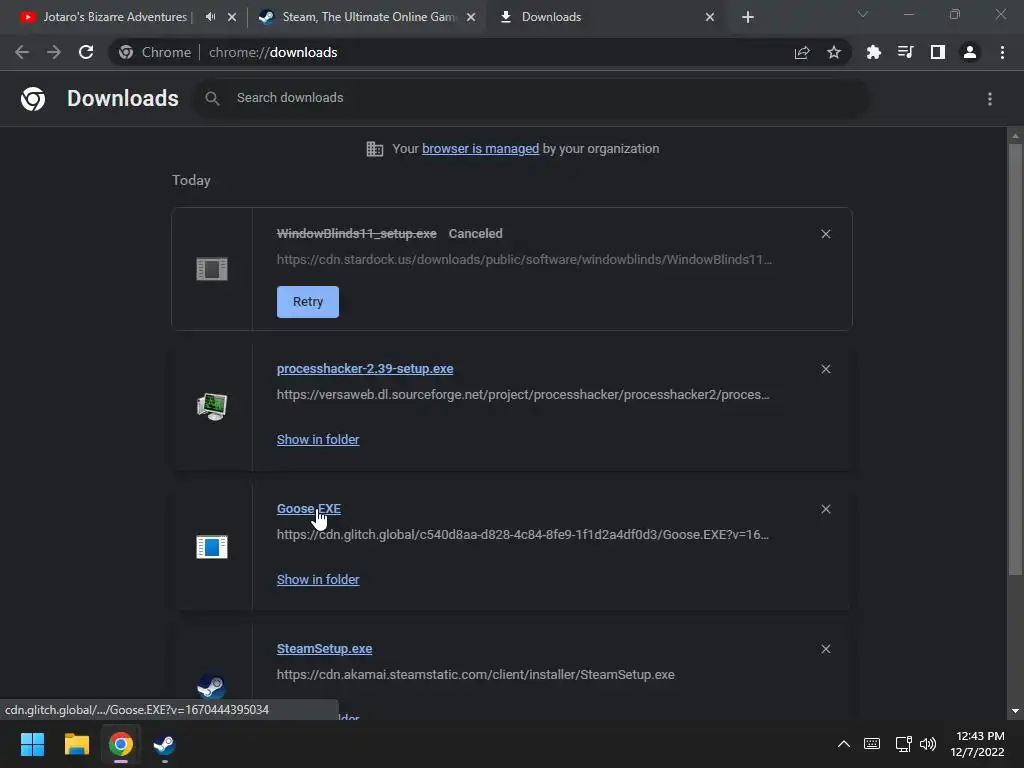Click the page vertical scrollbar thumb
The height and width of the screenshot is (768, 1024).
tap(1015, 359)
